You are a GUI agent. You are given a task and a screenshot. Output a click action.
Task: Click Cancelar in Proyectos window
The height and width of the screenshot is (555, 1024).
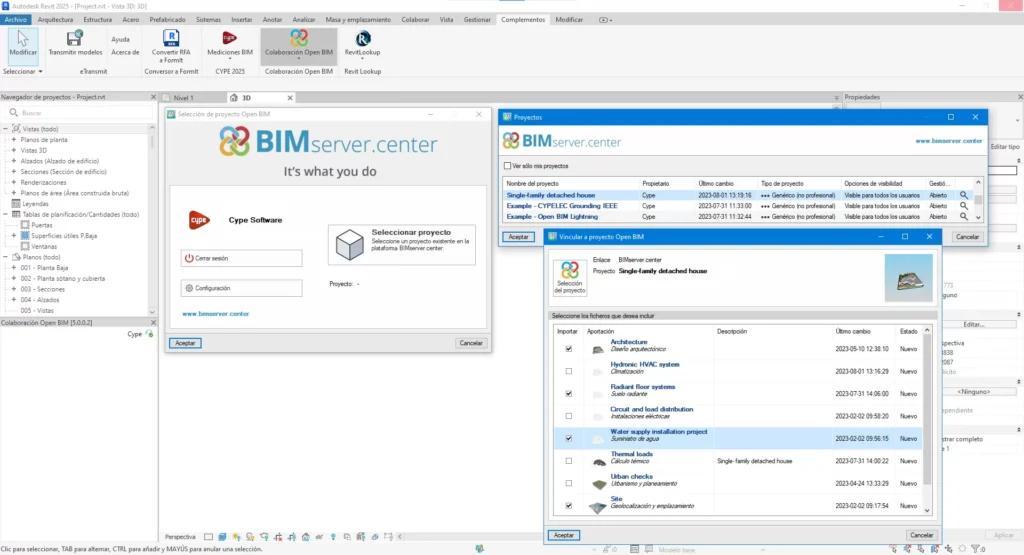point(967,236)
